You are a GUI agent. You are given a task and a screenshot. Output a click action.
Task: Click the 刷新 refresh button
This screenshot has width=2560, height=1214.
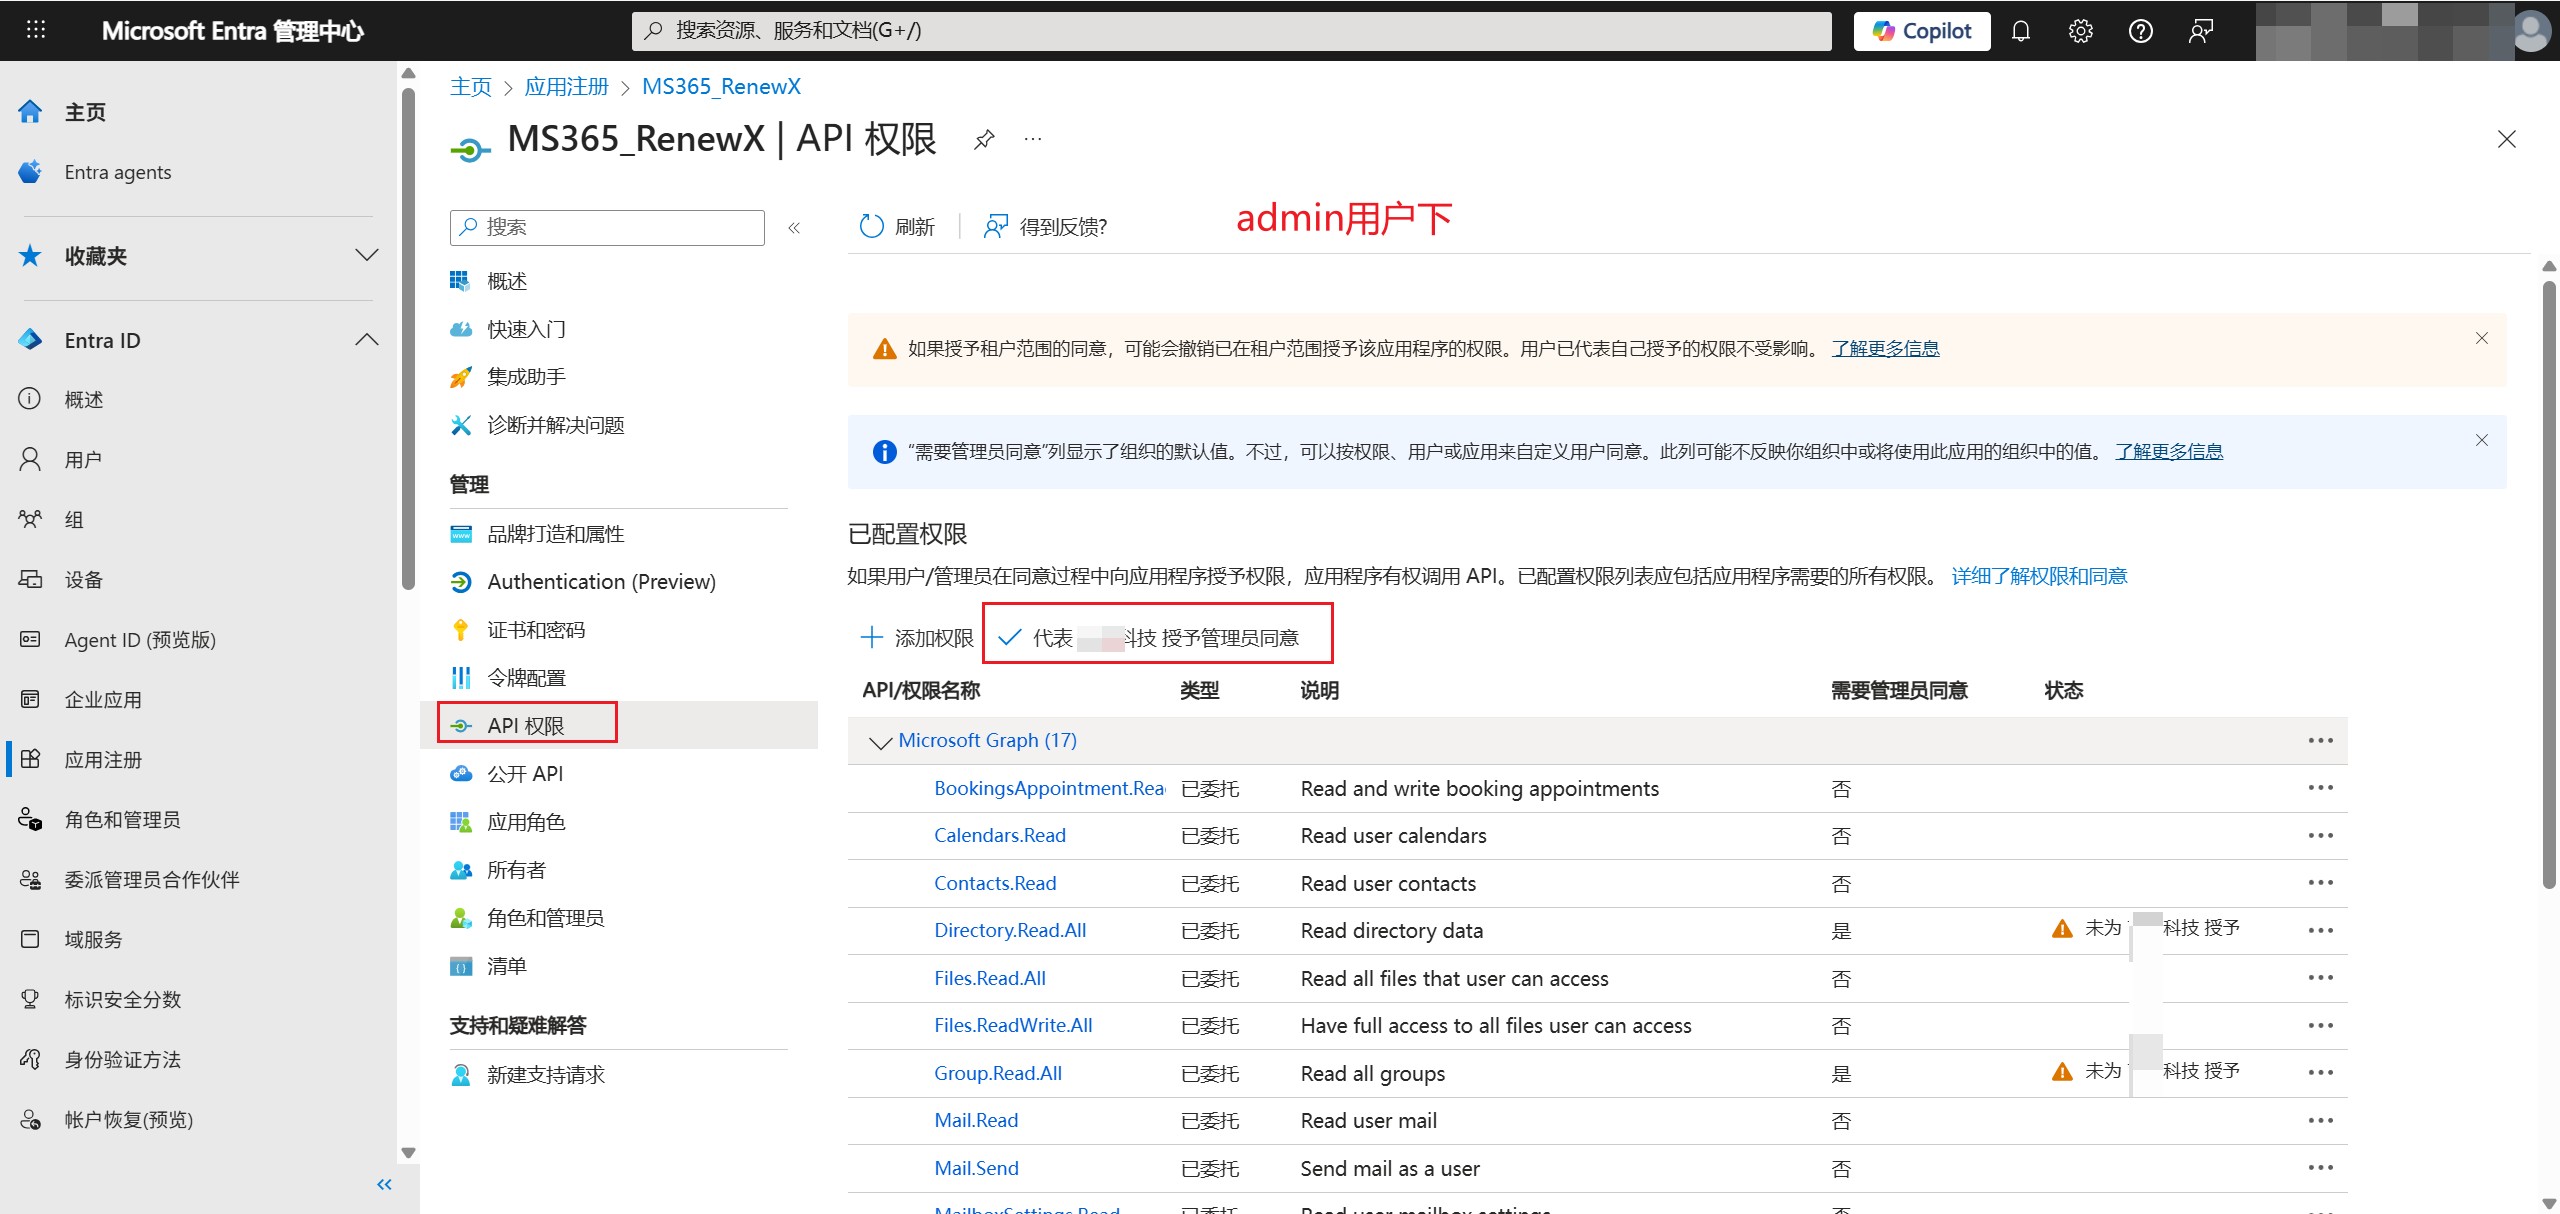coord(897,227)
